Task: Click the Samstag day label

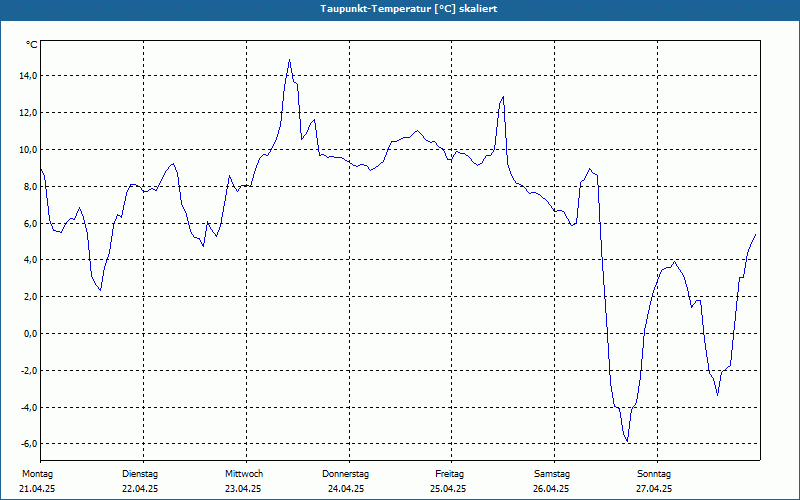Action: click(552, 474)
